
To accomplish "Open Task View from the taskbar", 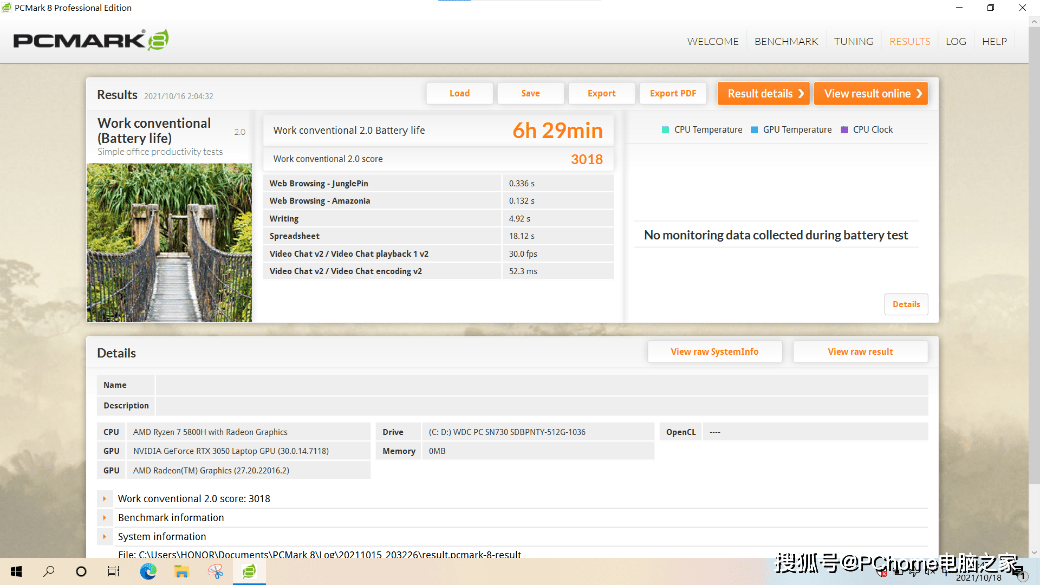I will pyautogui.click(x=114, y=571).
